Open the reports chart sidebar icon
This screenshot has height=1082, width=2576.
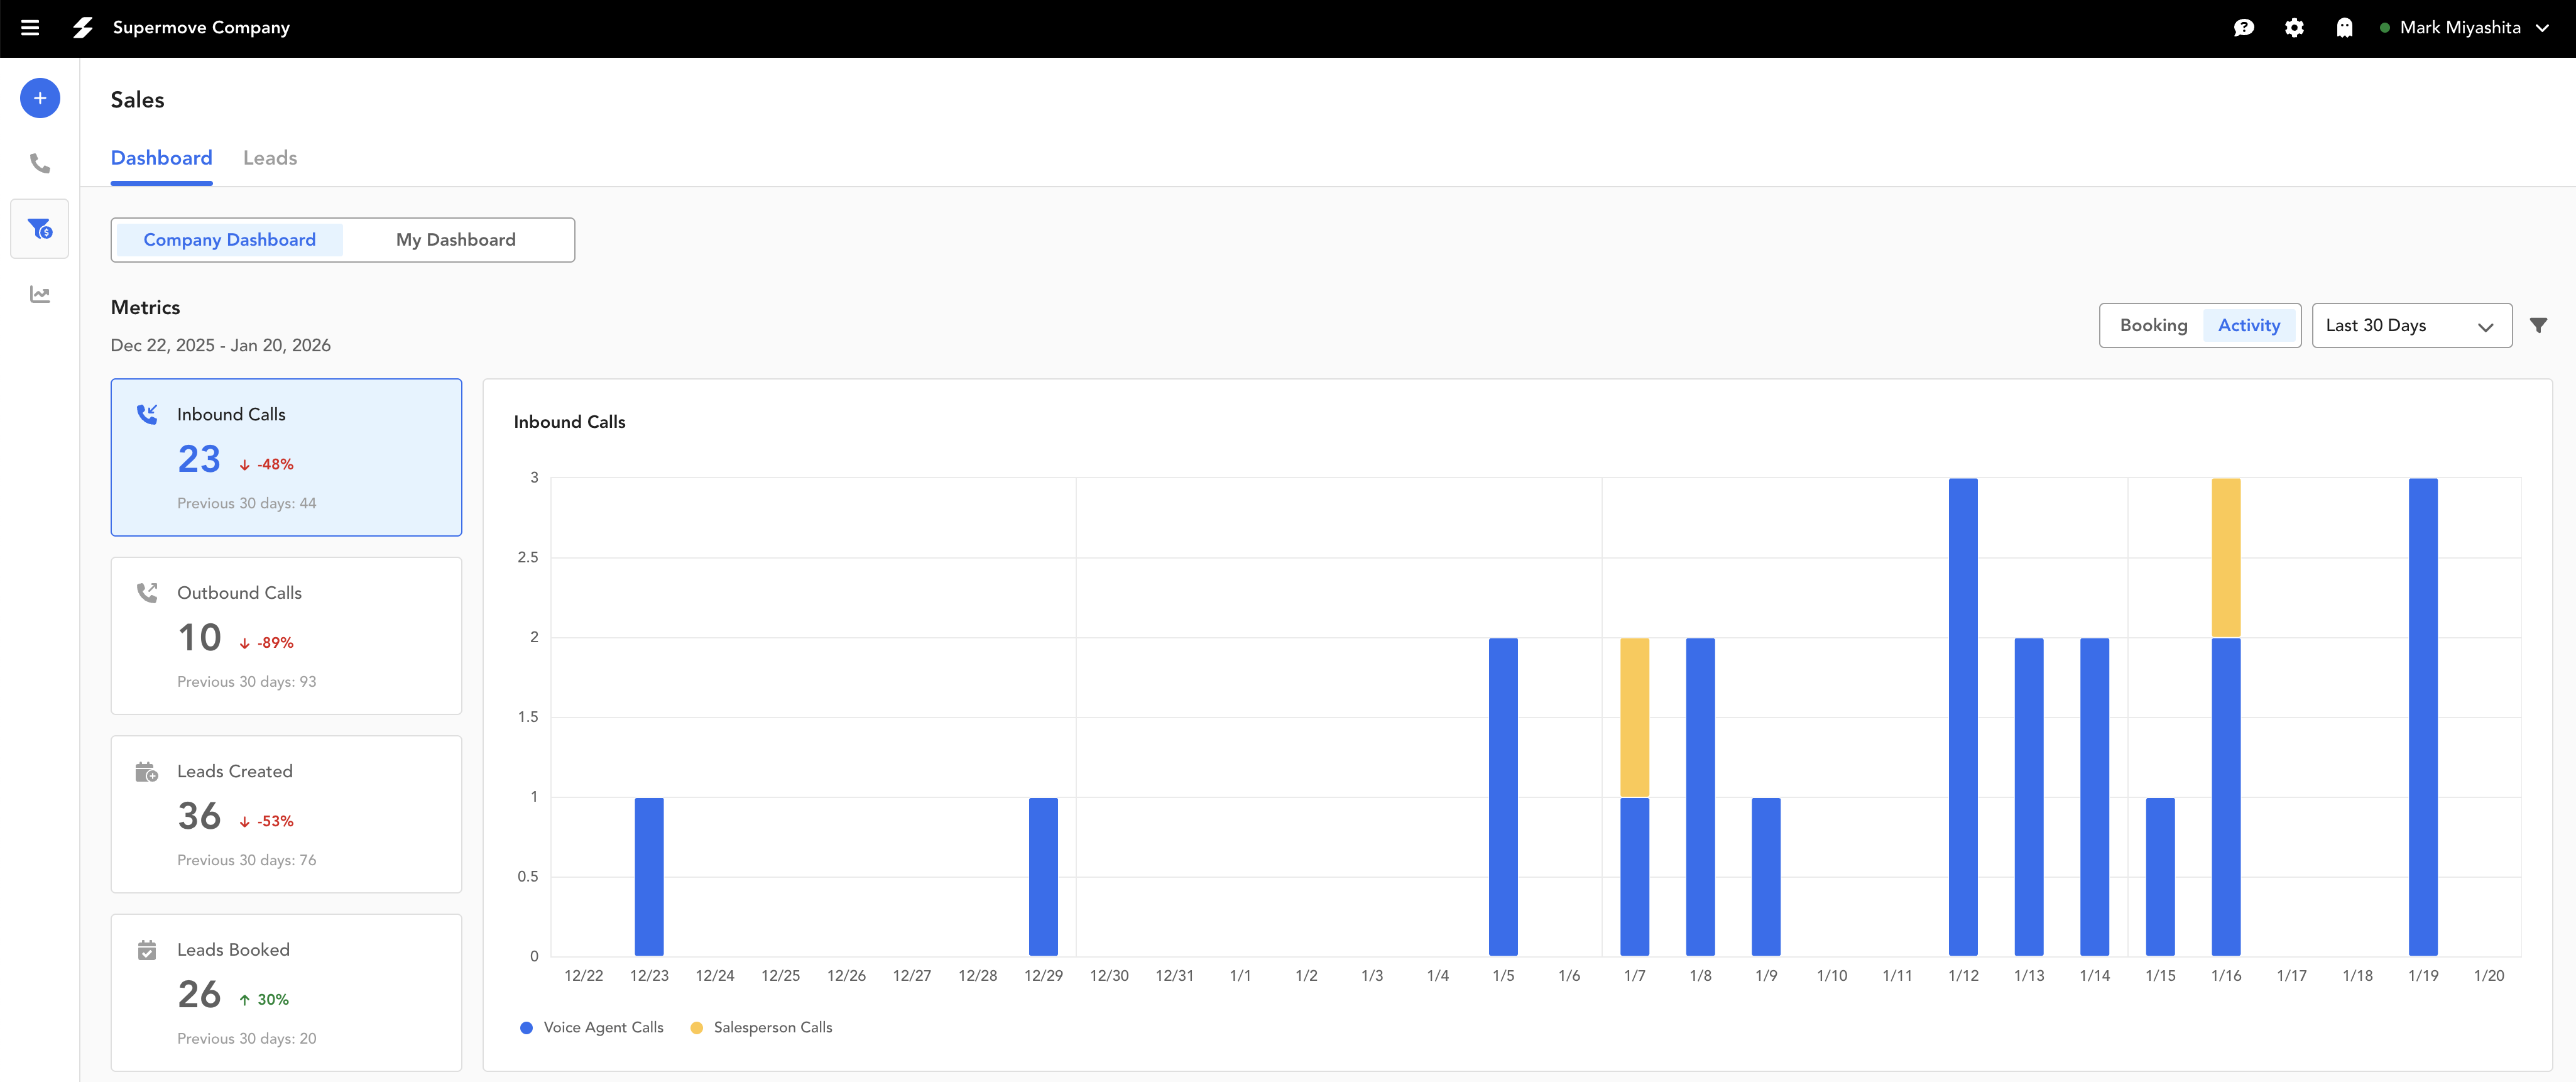pyautogui.click(x=40, y=294)
